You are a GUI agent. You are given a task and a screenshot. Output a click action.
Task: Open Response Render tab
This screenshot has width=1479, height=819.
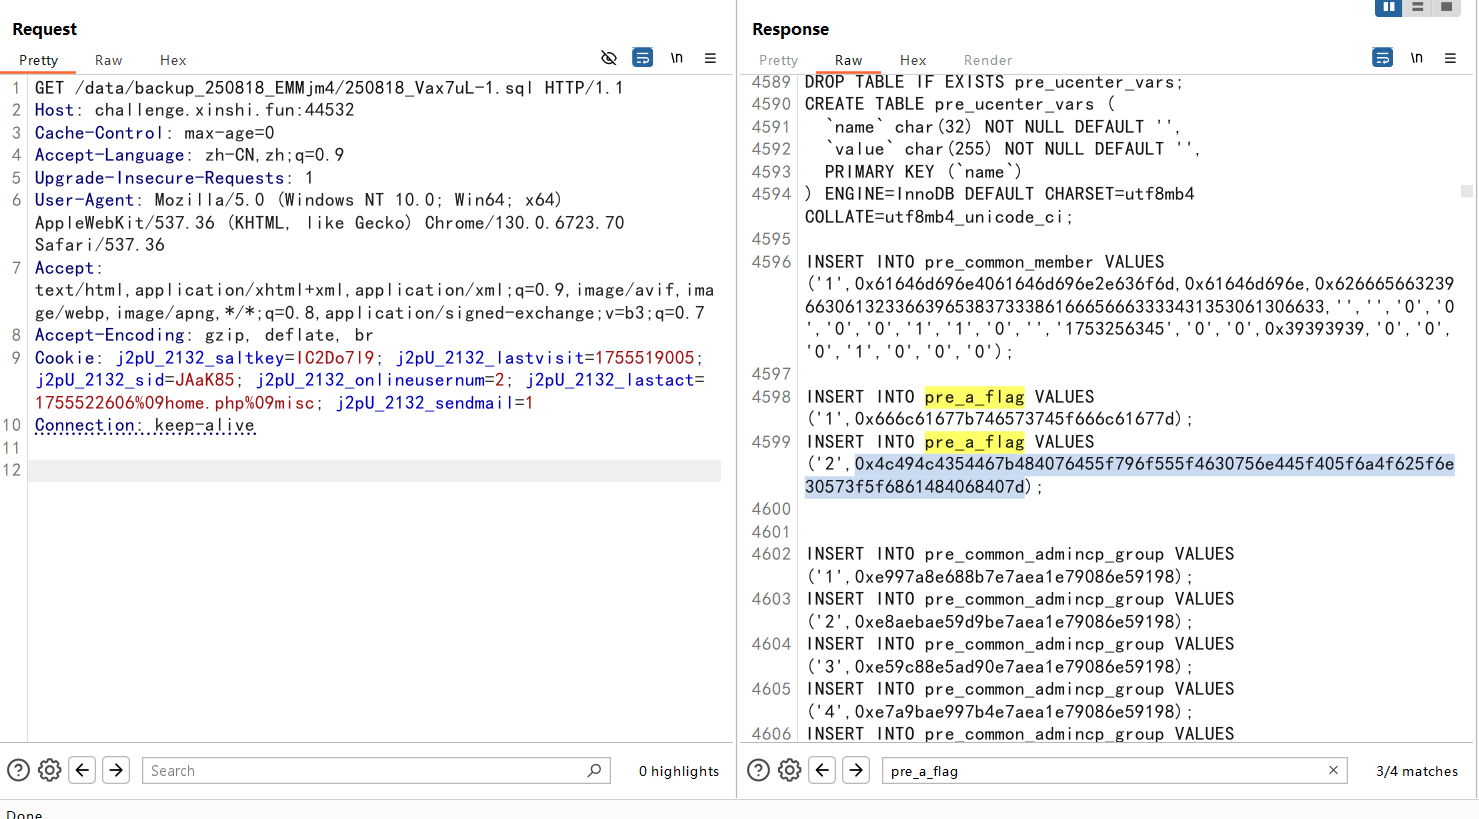(987, 60)
